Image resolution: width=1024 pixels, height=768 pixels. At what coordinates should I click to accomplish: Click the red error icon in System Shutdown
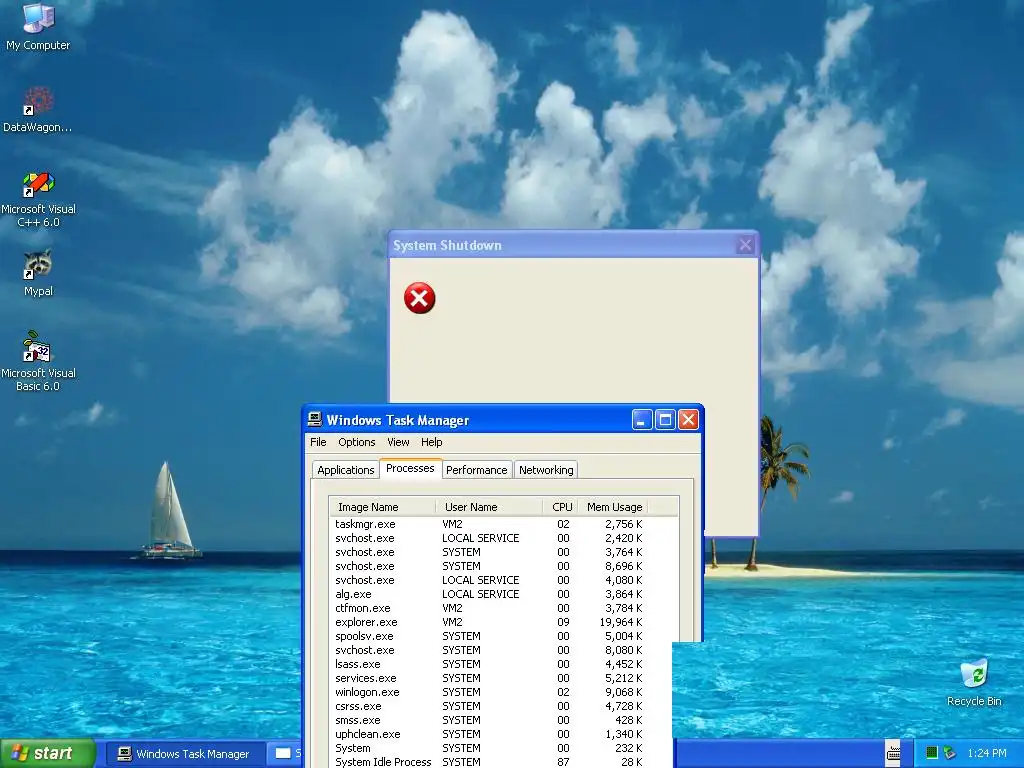[419, 298]
